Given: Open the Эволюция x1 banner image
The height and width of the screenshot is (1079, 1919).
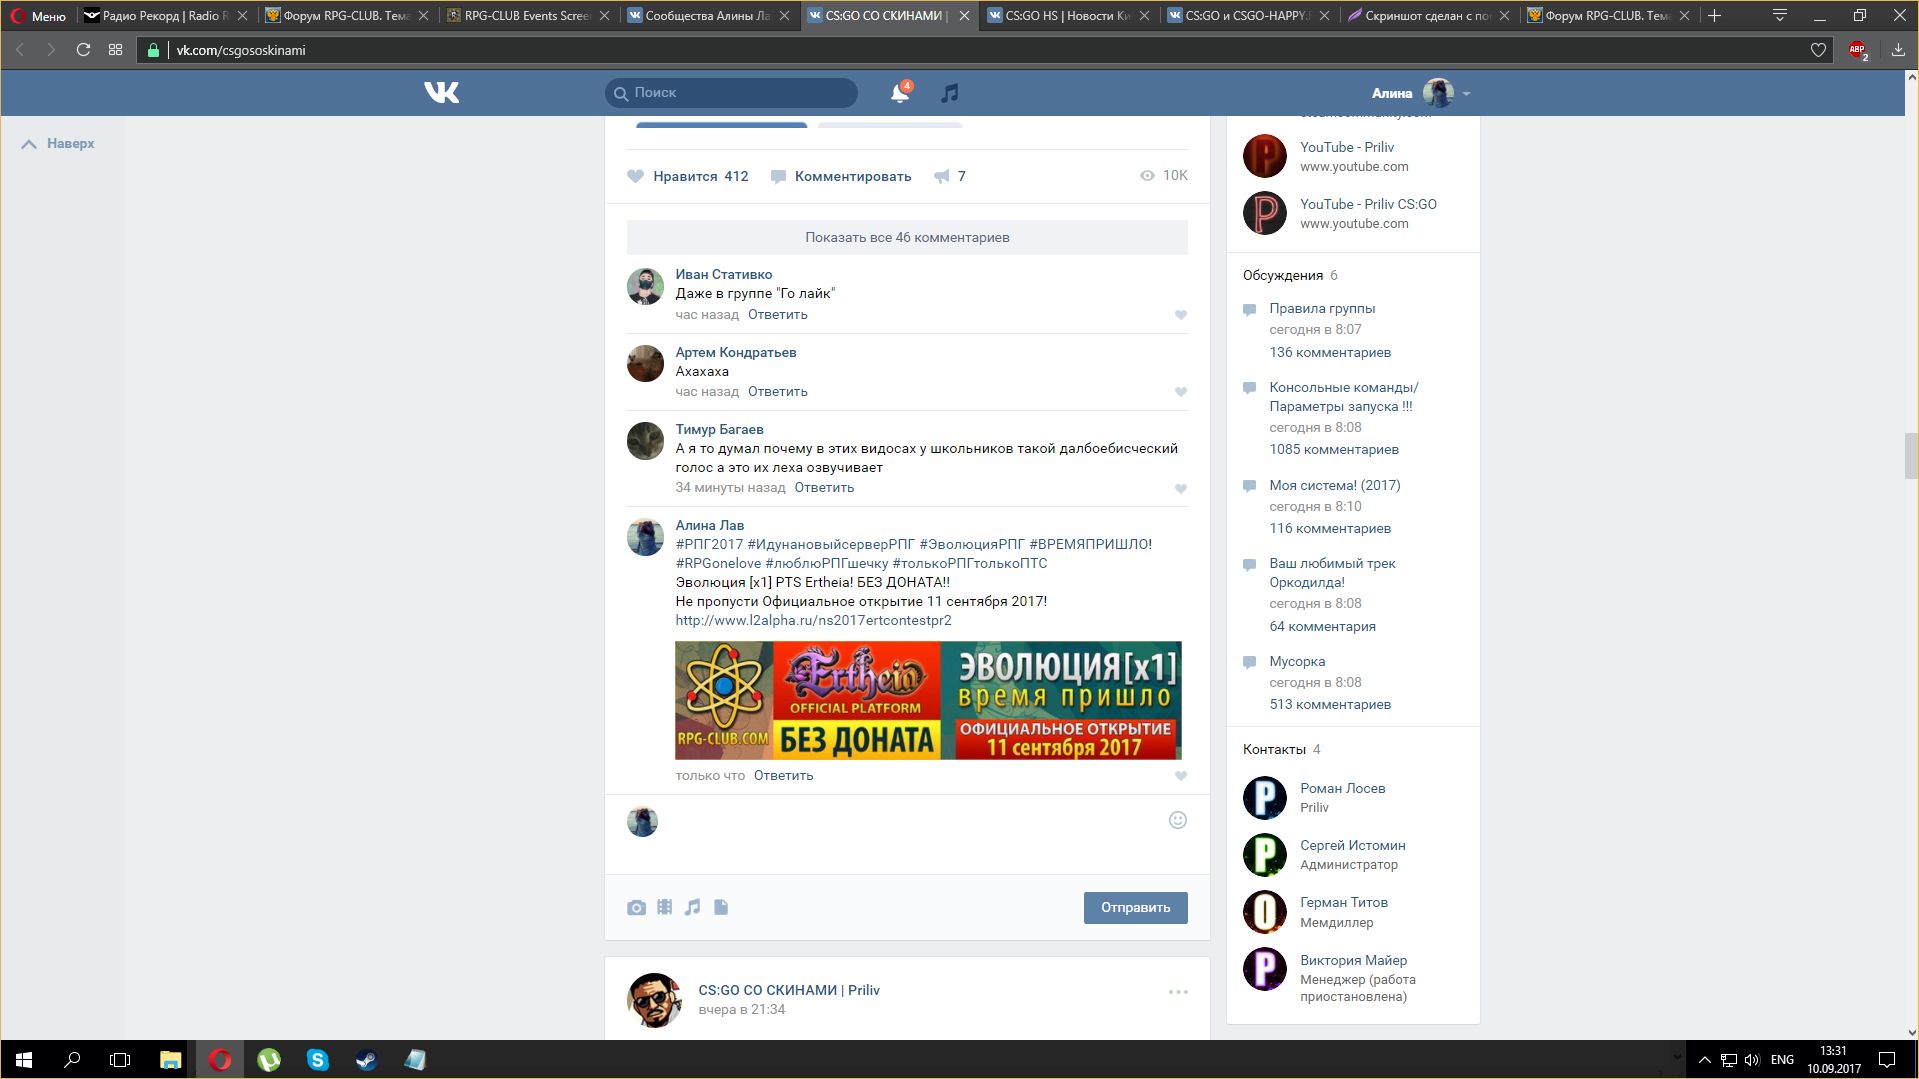Looking at the screenshot, I should tap(928, 701).
